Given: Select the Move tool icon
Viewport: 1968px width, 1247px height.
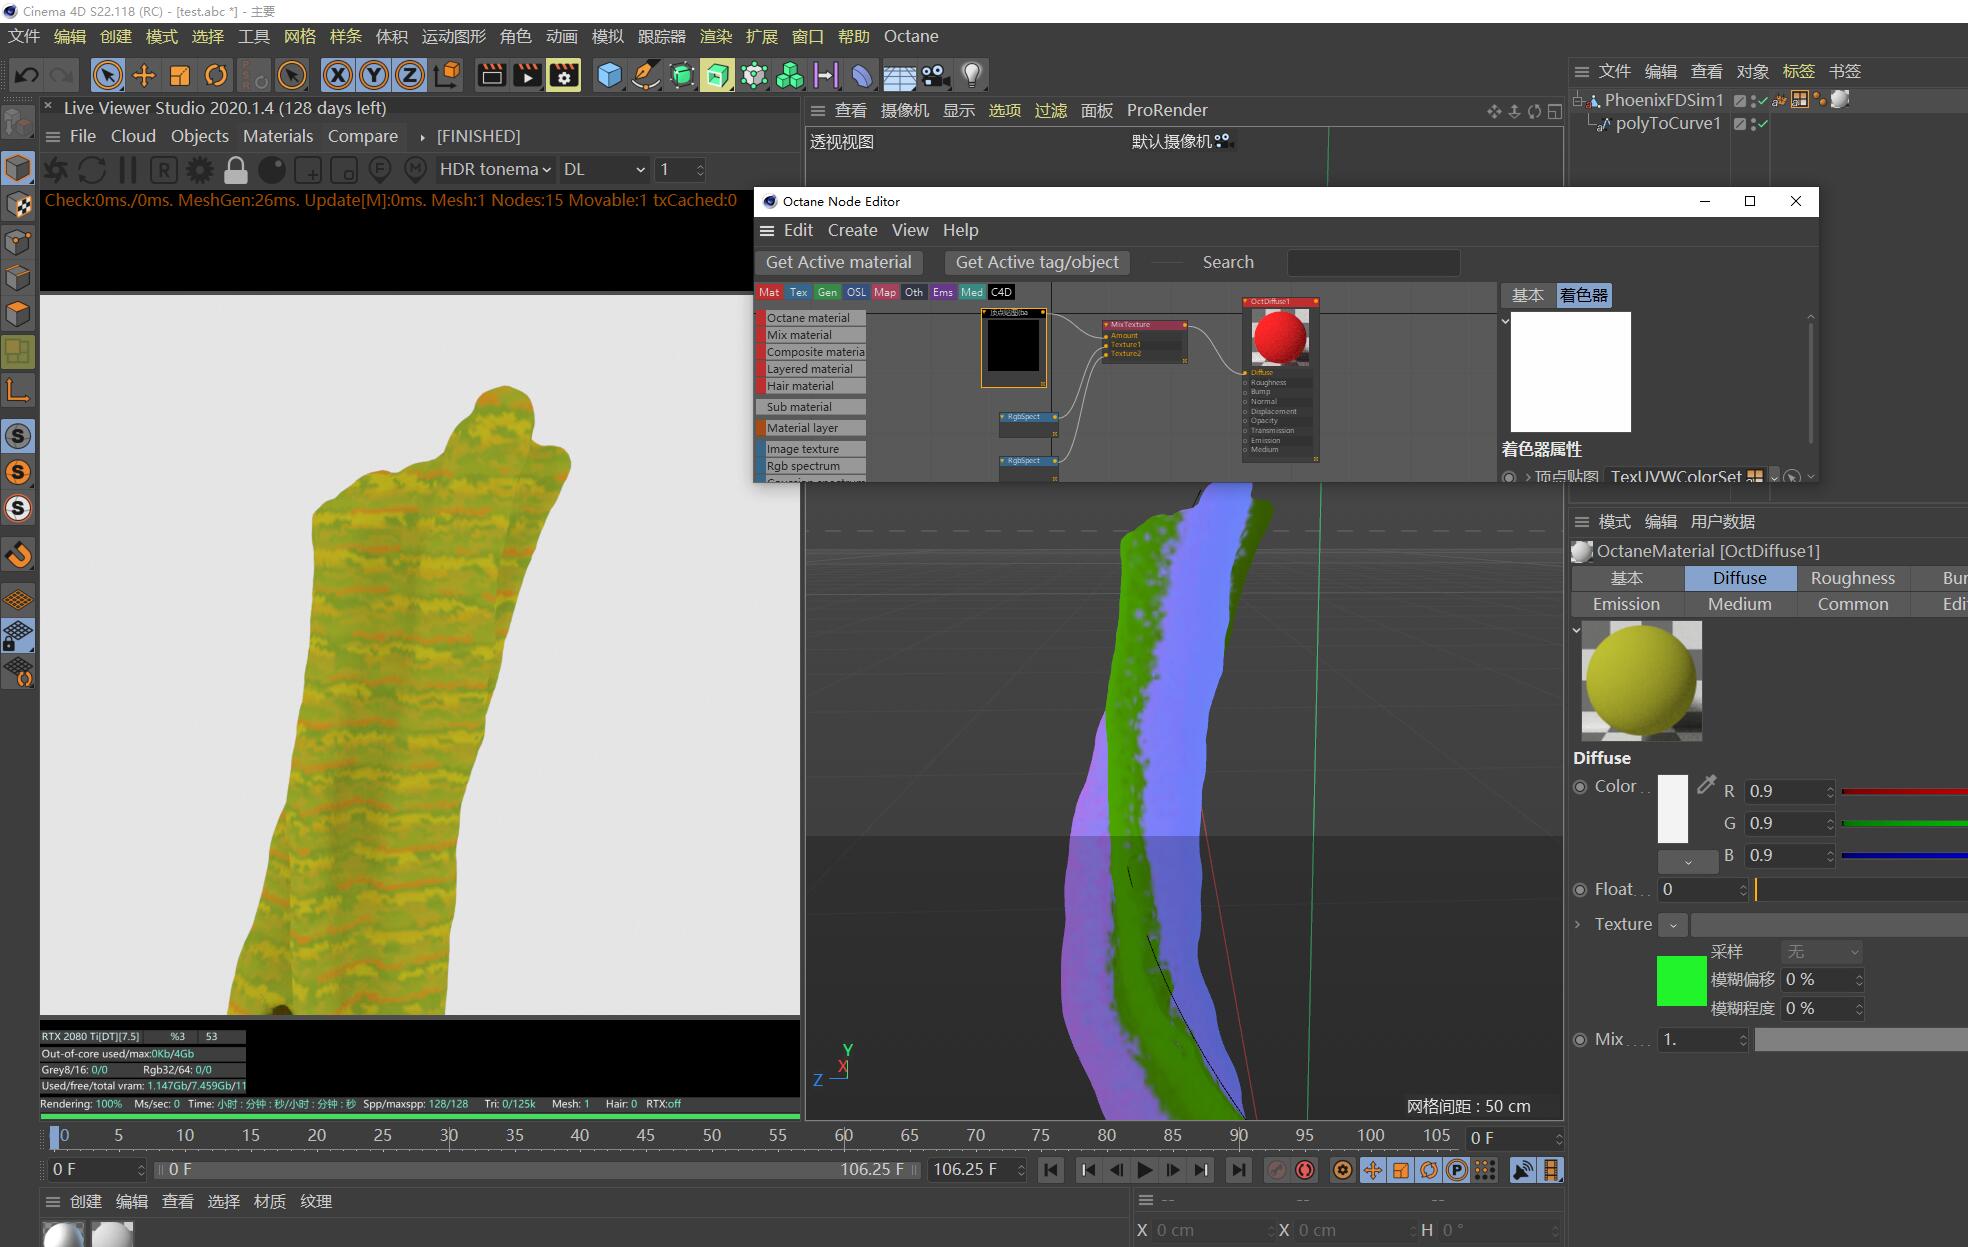Looking at the screenshot, I should (144, 75).
